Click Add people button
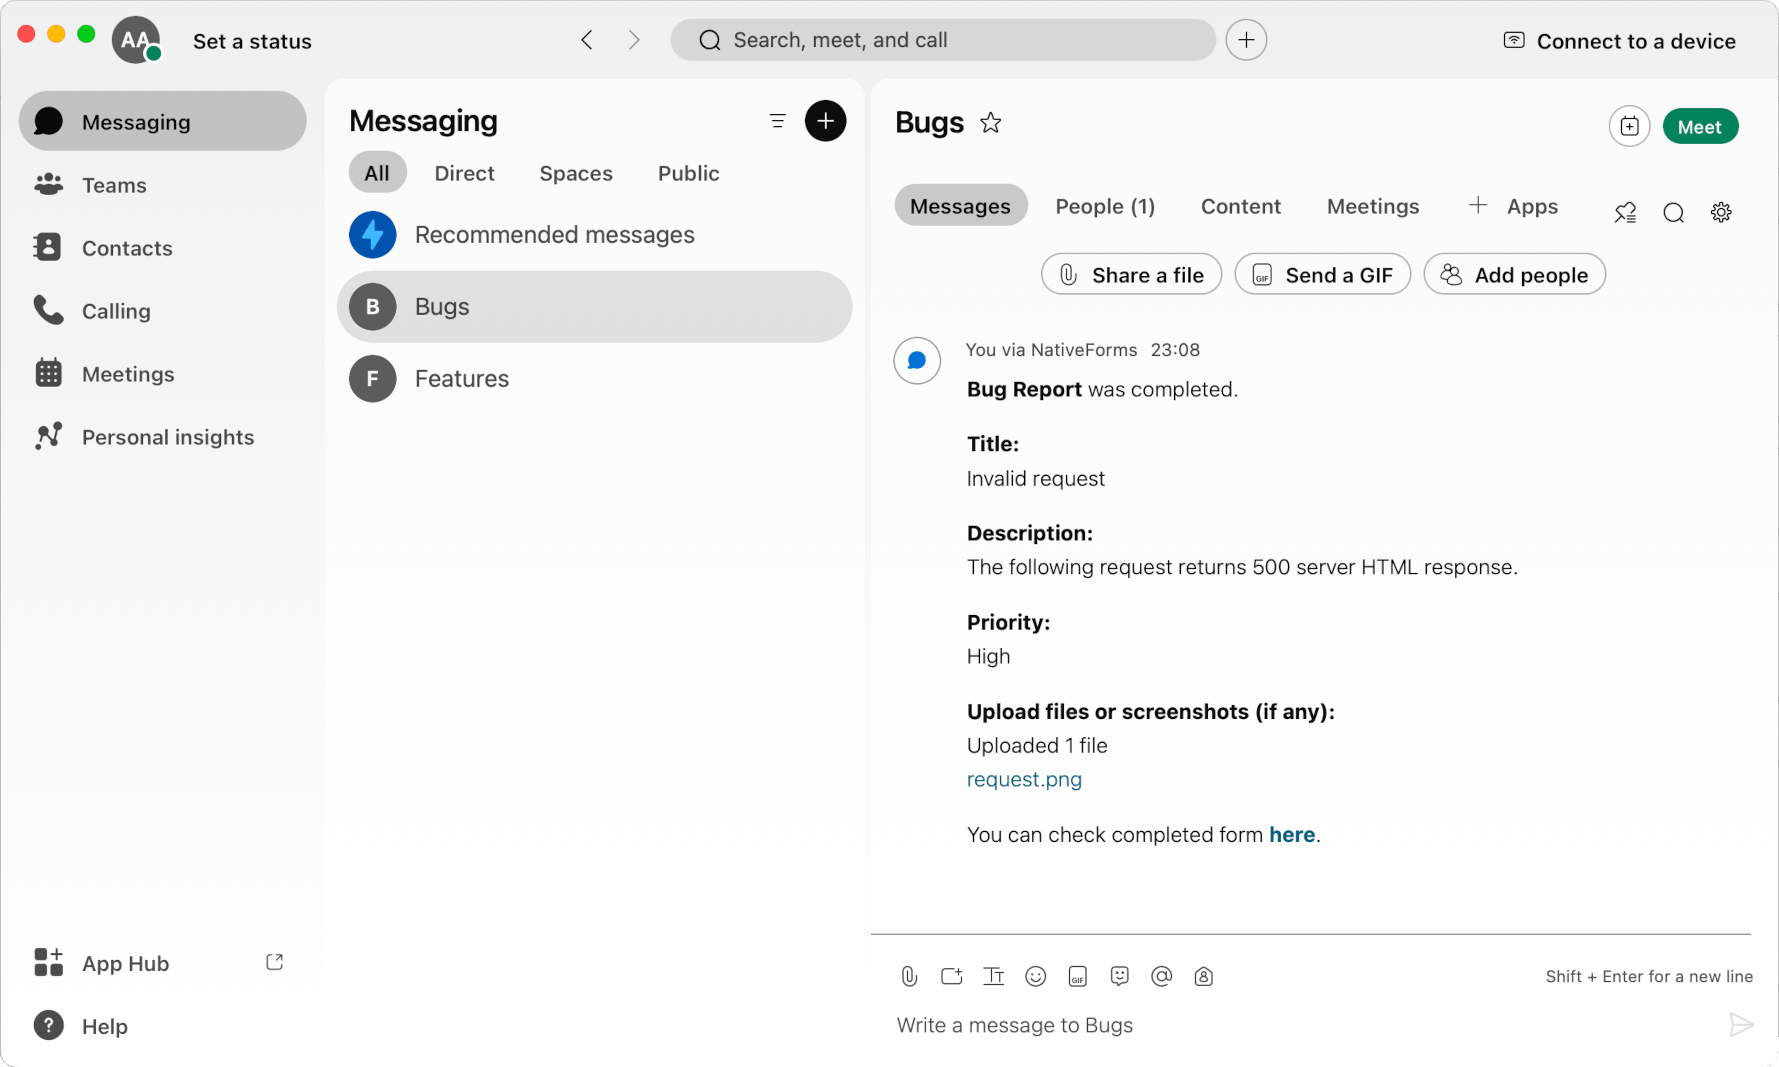 click(x=1514, y=274)
